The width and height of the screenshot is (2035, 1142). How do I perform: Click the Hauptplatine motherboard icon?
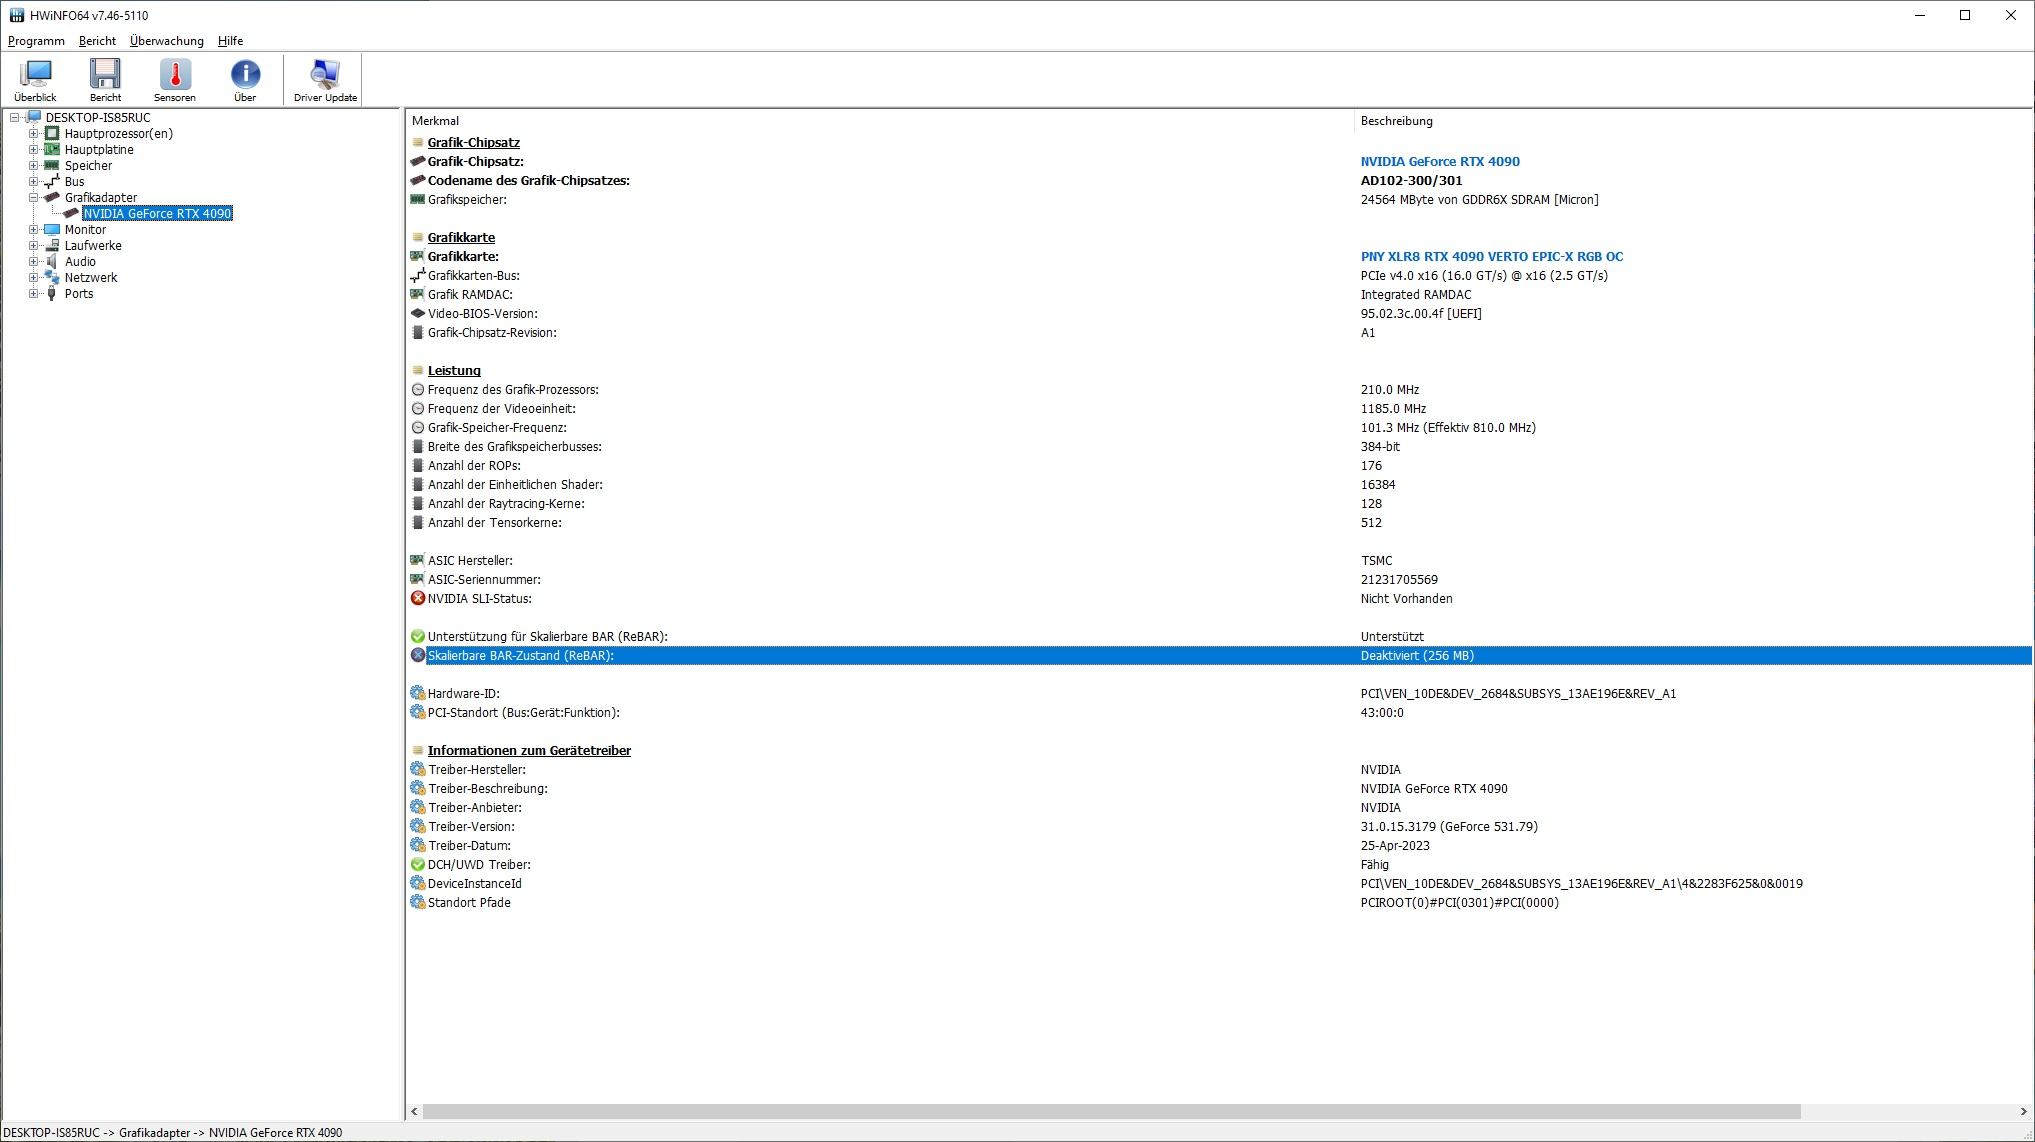(52, 150)
